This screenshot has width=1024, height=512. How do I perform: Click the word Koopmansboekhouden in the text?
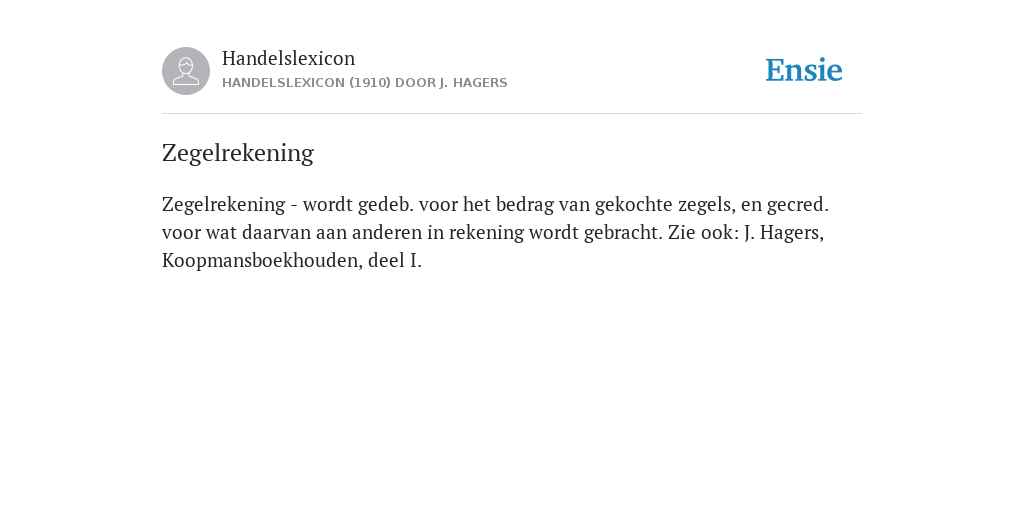(261, 261)
